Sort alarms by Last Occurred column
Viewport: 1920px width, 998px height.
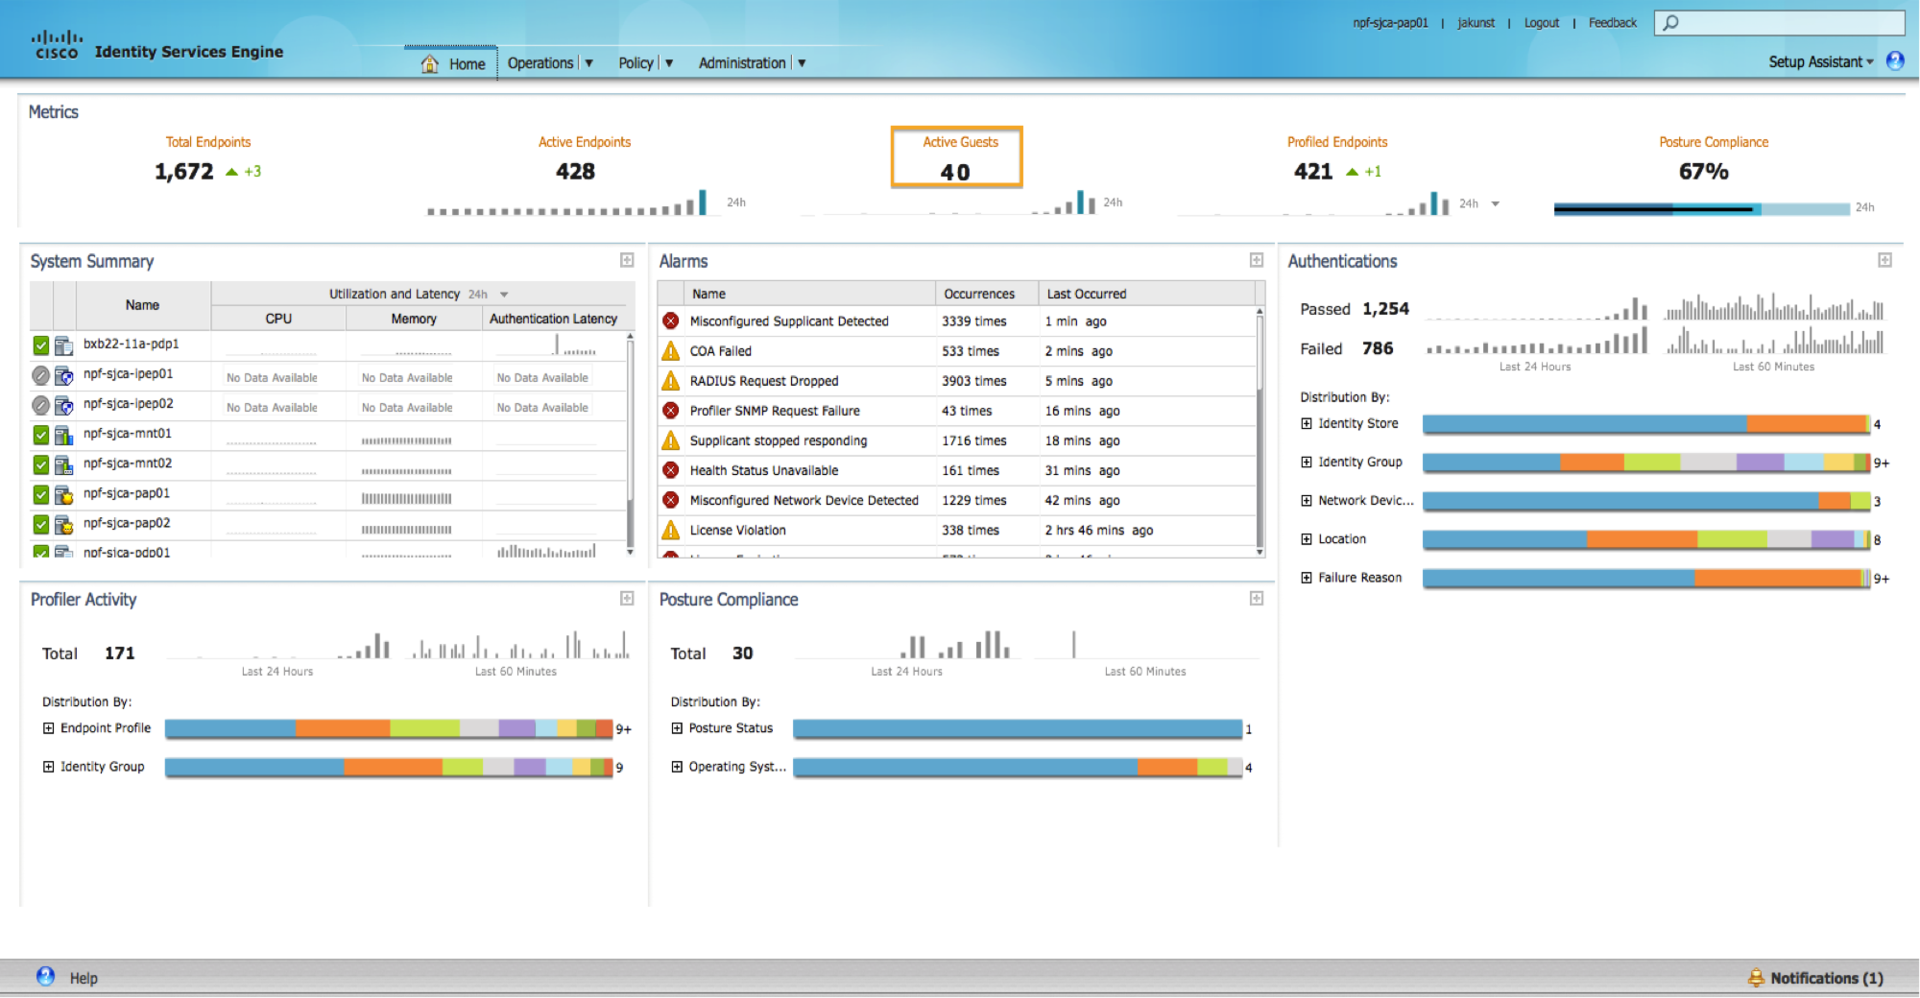pyautogui.click(x=1146, y=294)
